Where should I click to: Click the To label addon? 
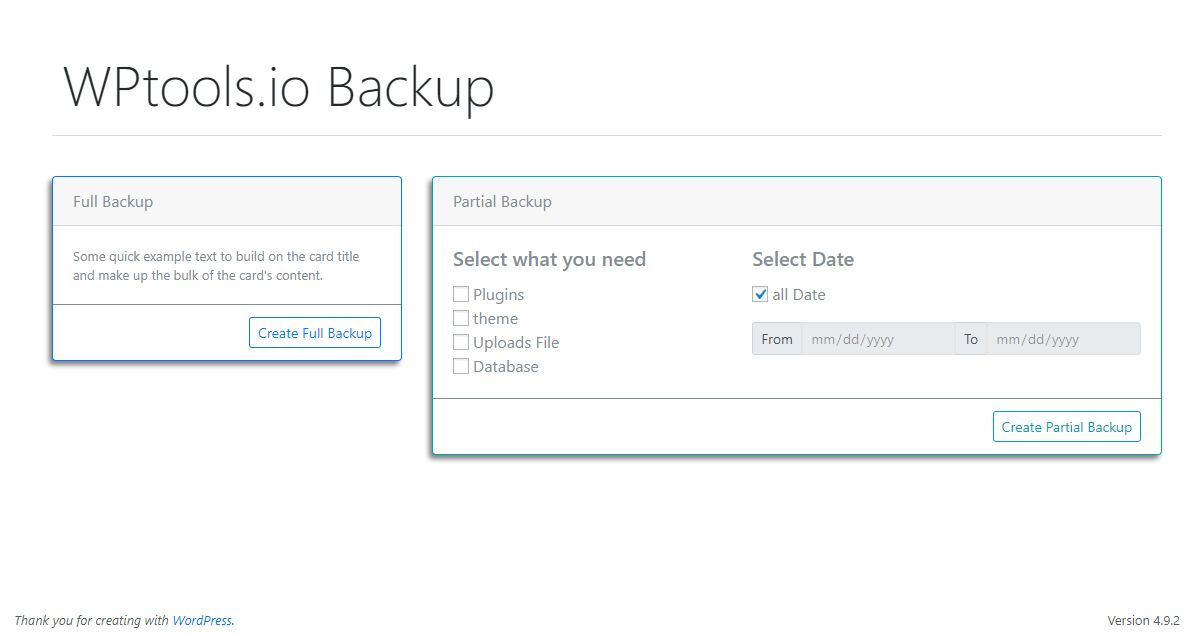[x=971, y=339]
